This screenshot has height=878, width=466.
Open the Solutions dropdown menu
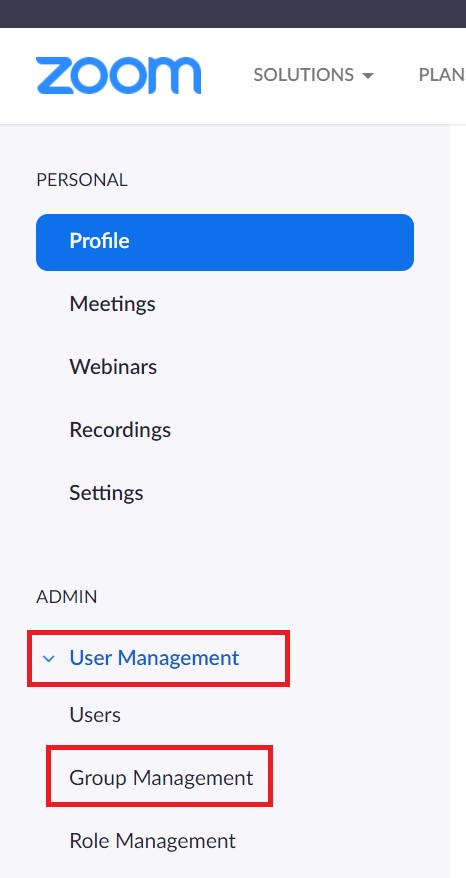click(x=313, y=75)
